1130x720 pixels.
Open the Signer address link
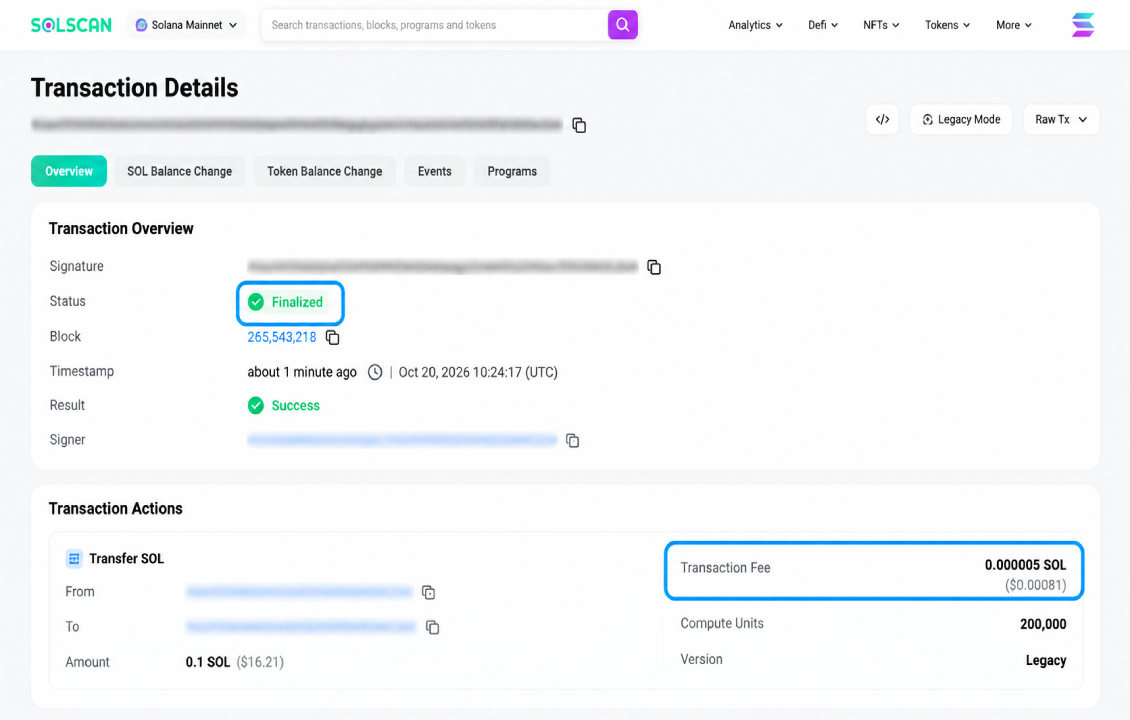click(x=402, y=440)
